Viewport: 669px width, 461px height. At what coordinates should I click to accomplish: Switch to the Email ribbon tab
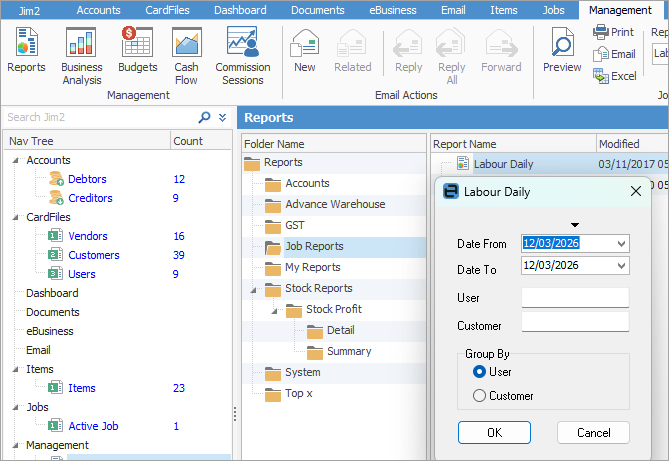(x=453, y=10)
